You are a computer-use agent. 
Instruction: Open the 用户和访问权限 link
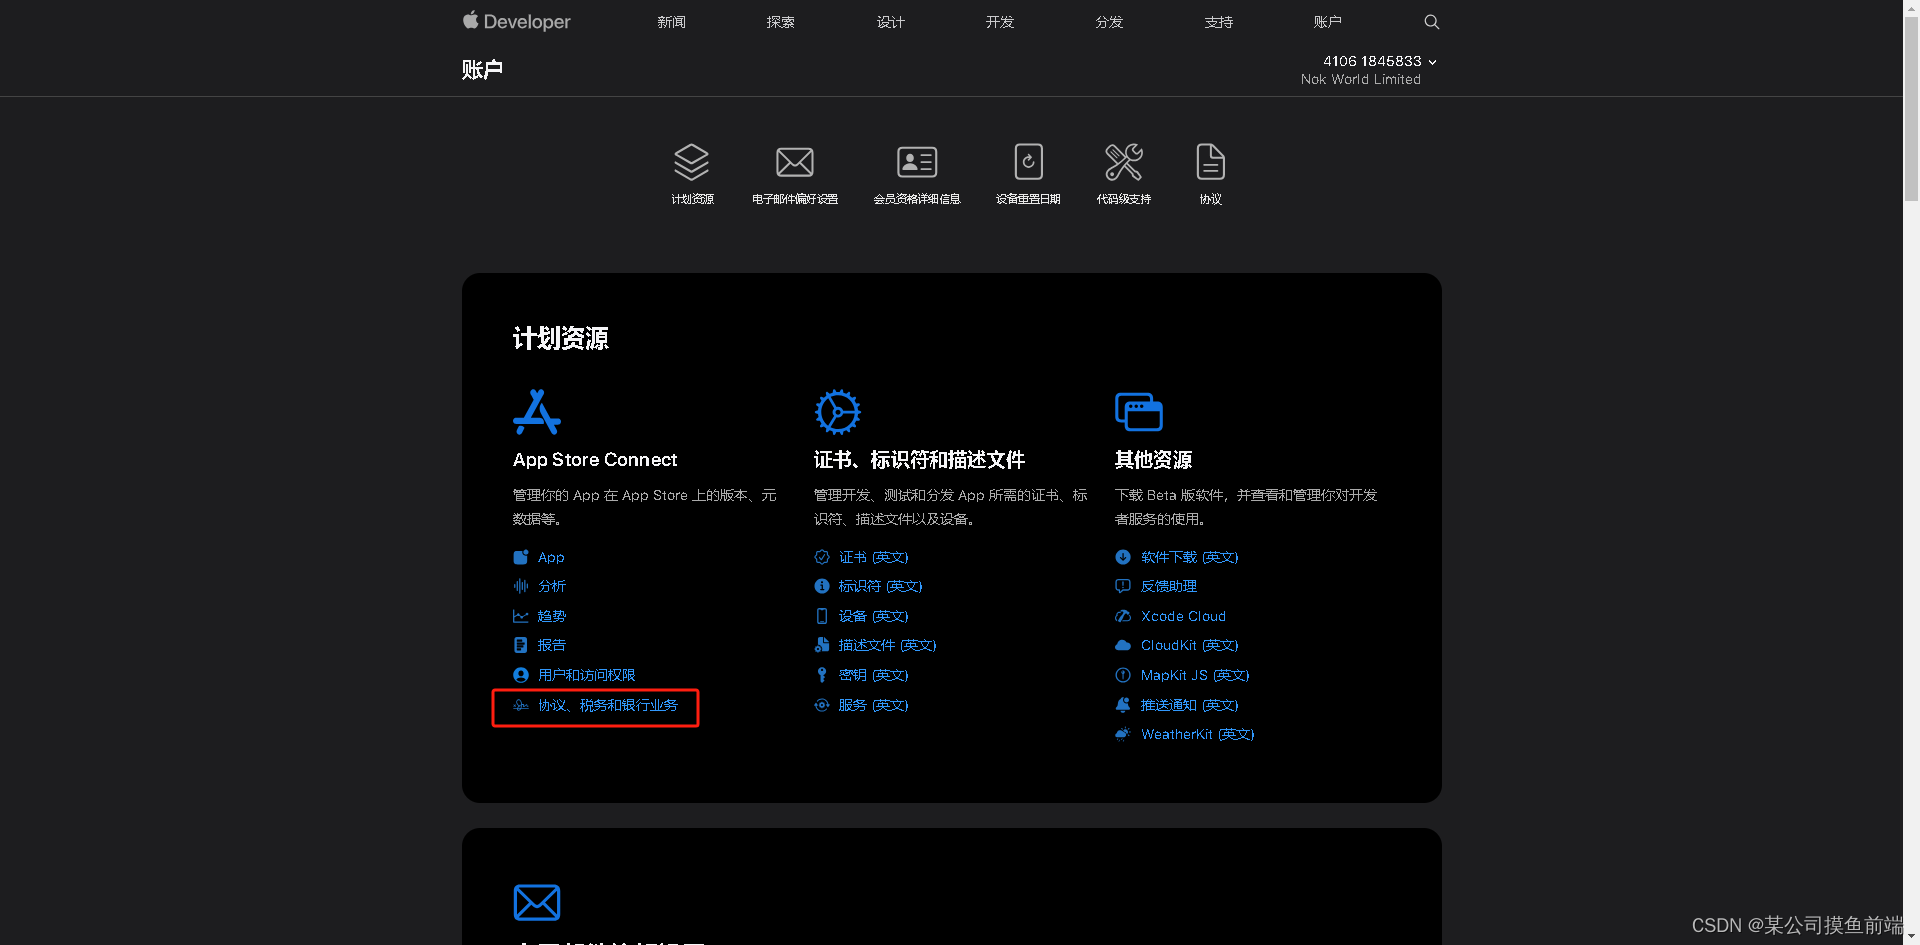[x=587, y=675]
